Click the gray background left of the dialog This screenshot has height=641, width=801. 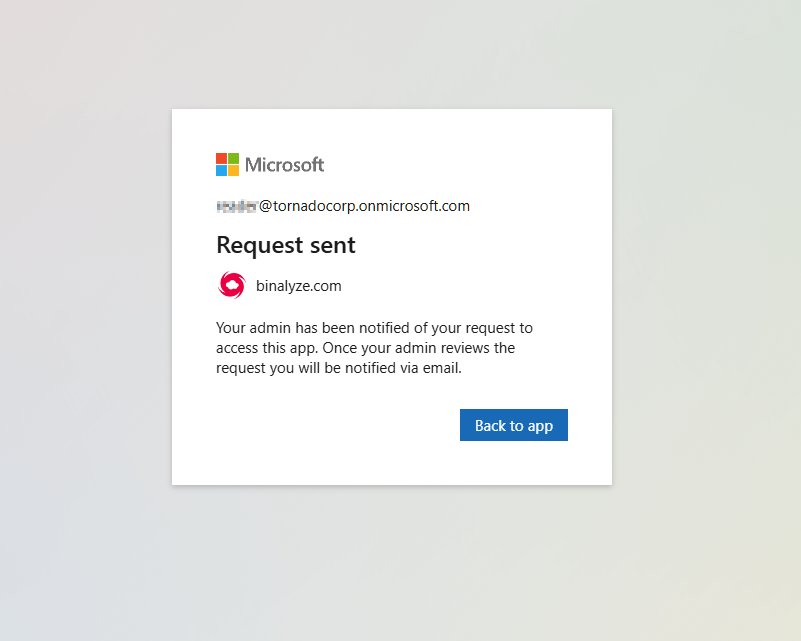coord(85,300)
